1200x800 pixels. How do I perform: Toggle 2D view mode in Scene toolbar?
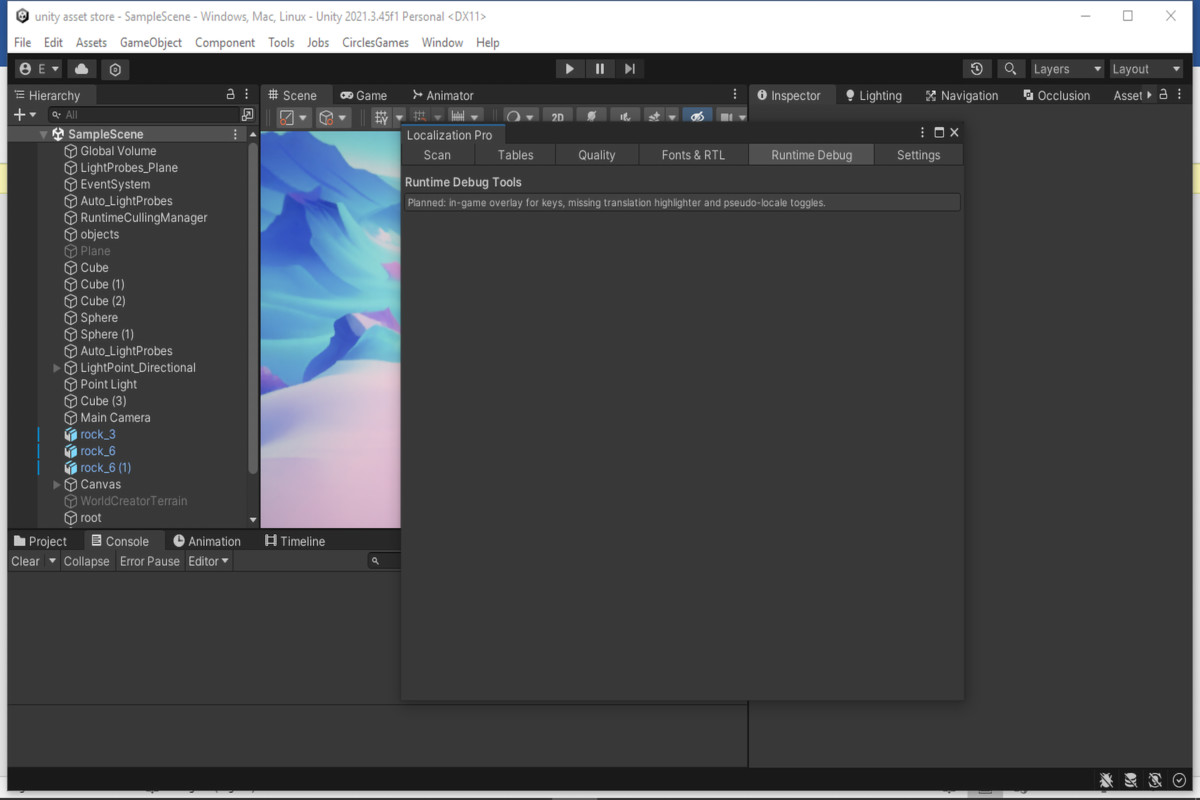558,116
